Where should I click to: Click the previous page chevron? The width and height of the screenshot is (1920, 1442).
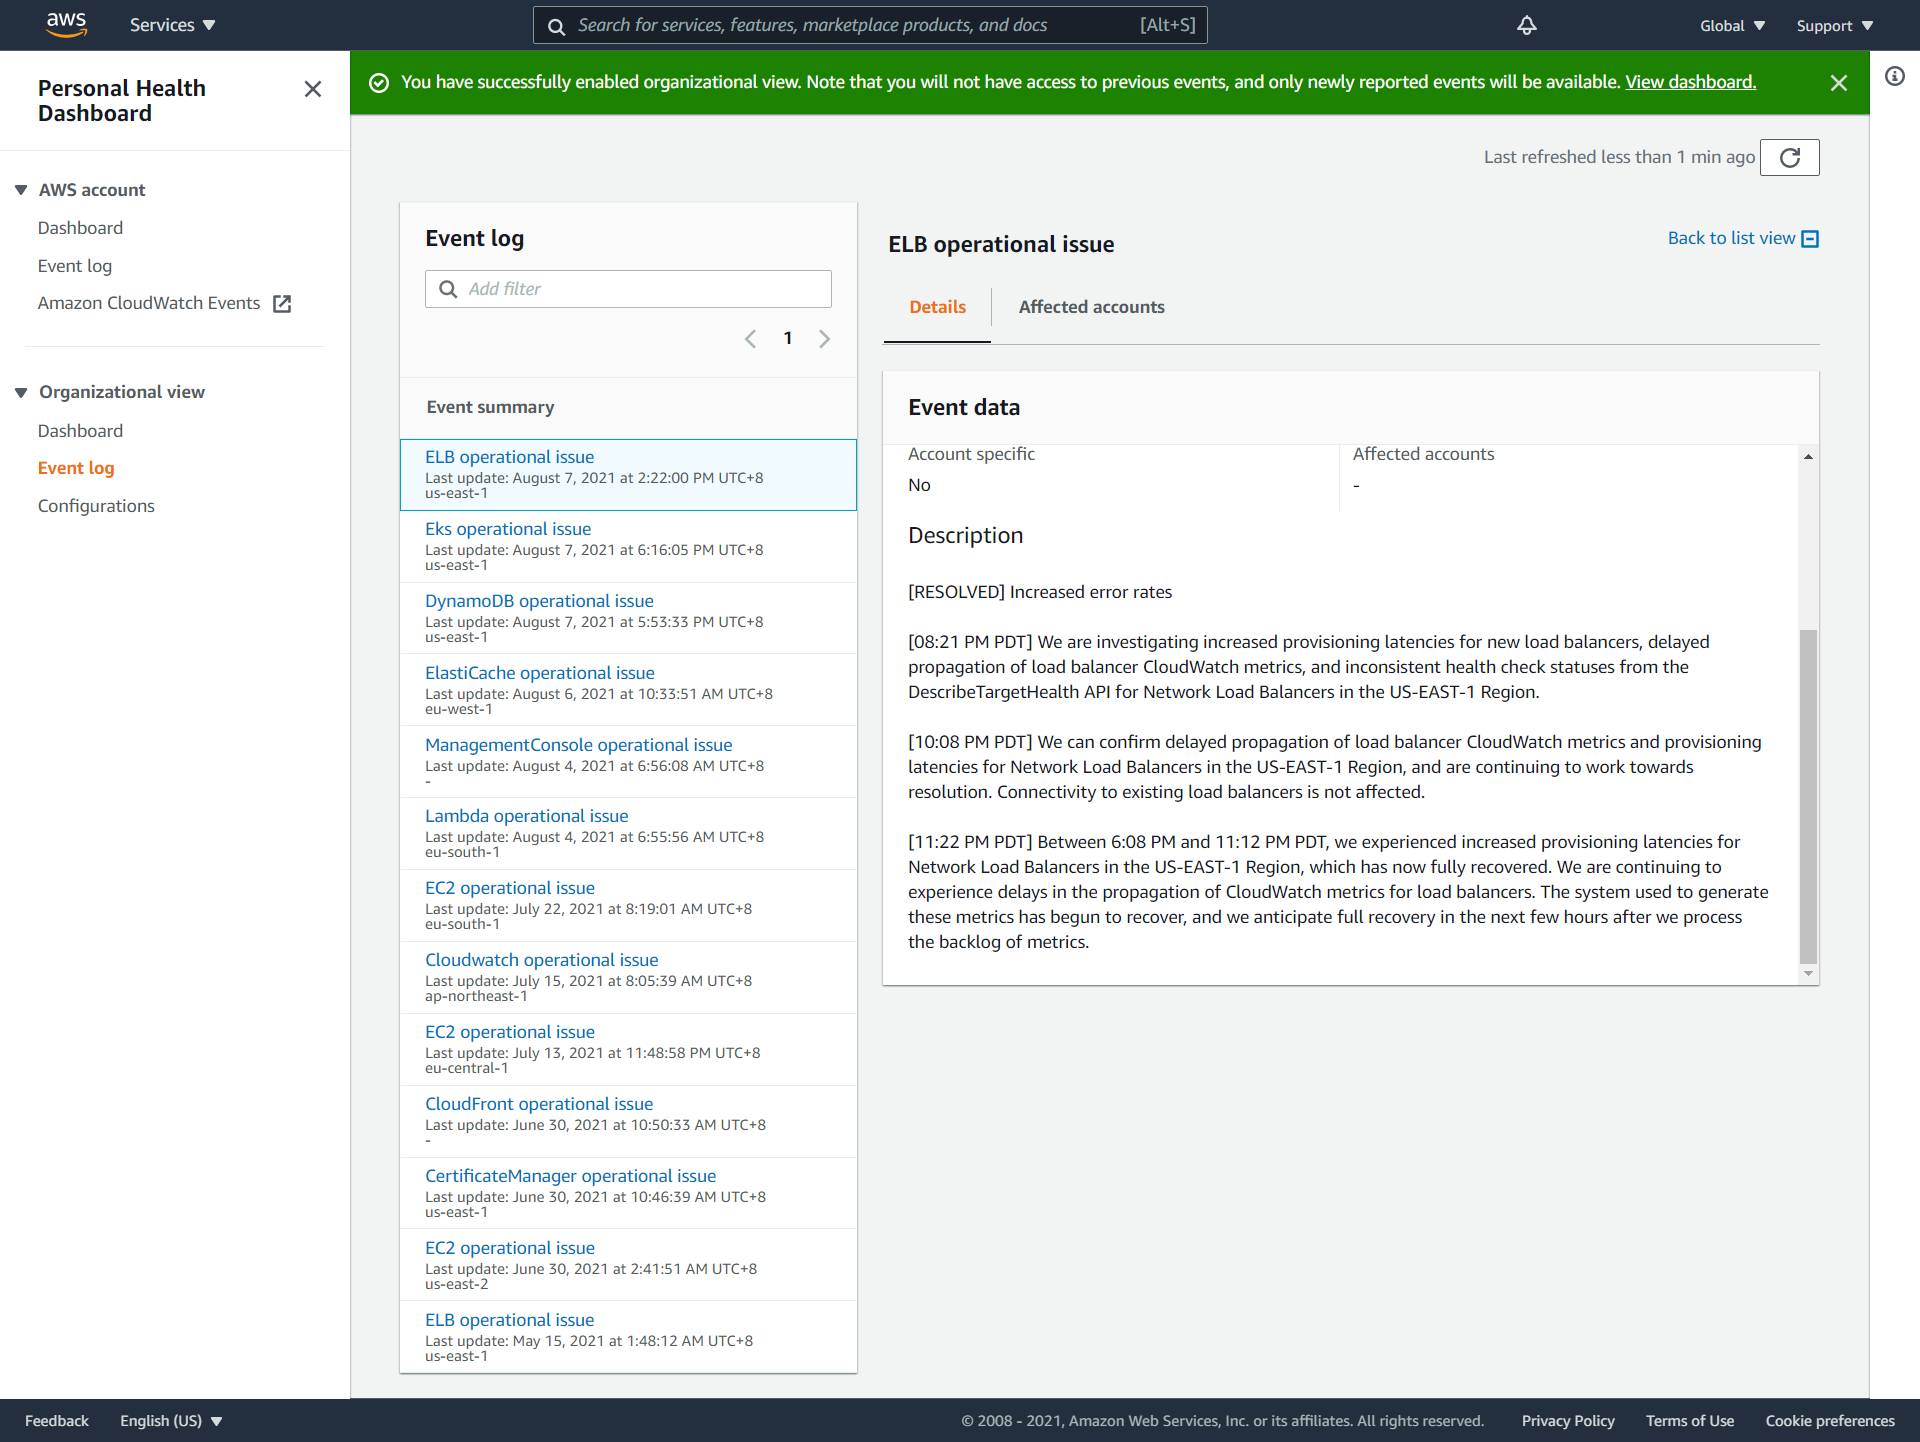tap(751, 339)
